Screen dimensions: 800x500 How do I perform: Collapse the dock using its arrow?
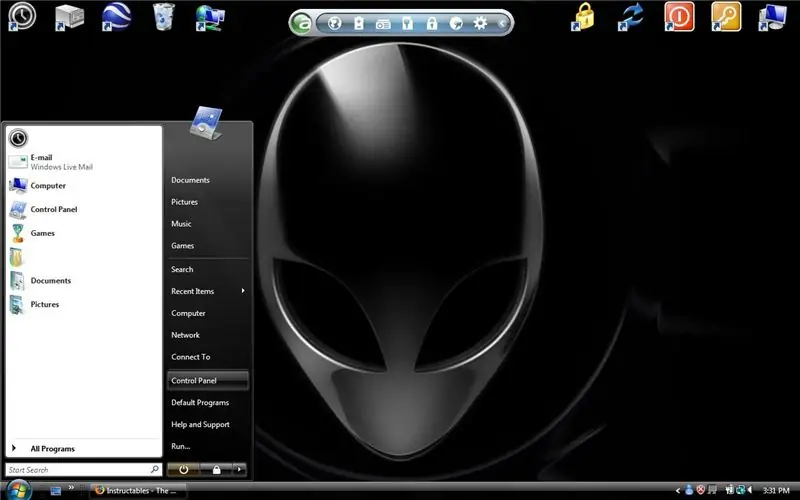point(502,23)
